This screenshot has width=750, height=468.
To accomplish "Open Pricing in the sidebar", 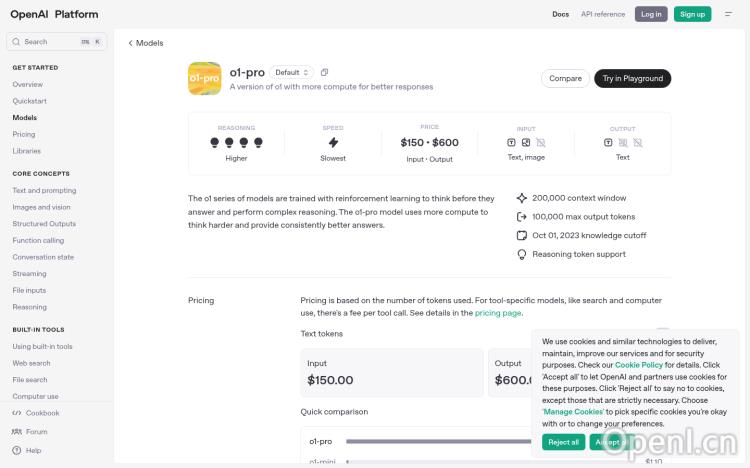I will point(24,134).
